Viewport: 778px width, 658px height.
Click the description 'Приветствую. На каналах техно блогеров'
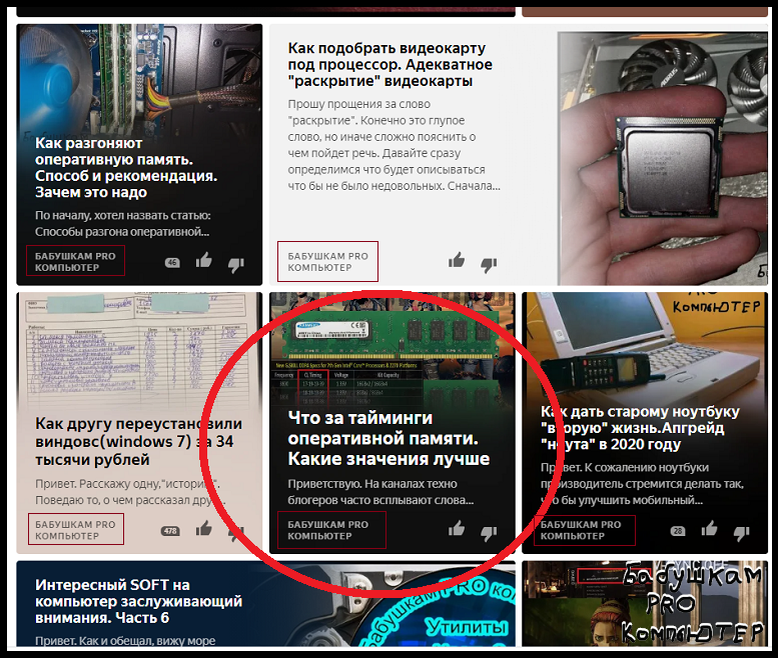pos(381,492)
